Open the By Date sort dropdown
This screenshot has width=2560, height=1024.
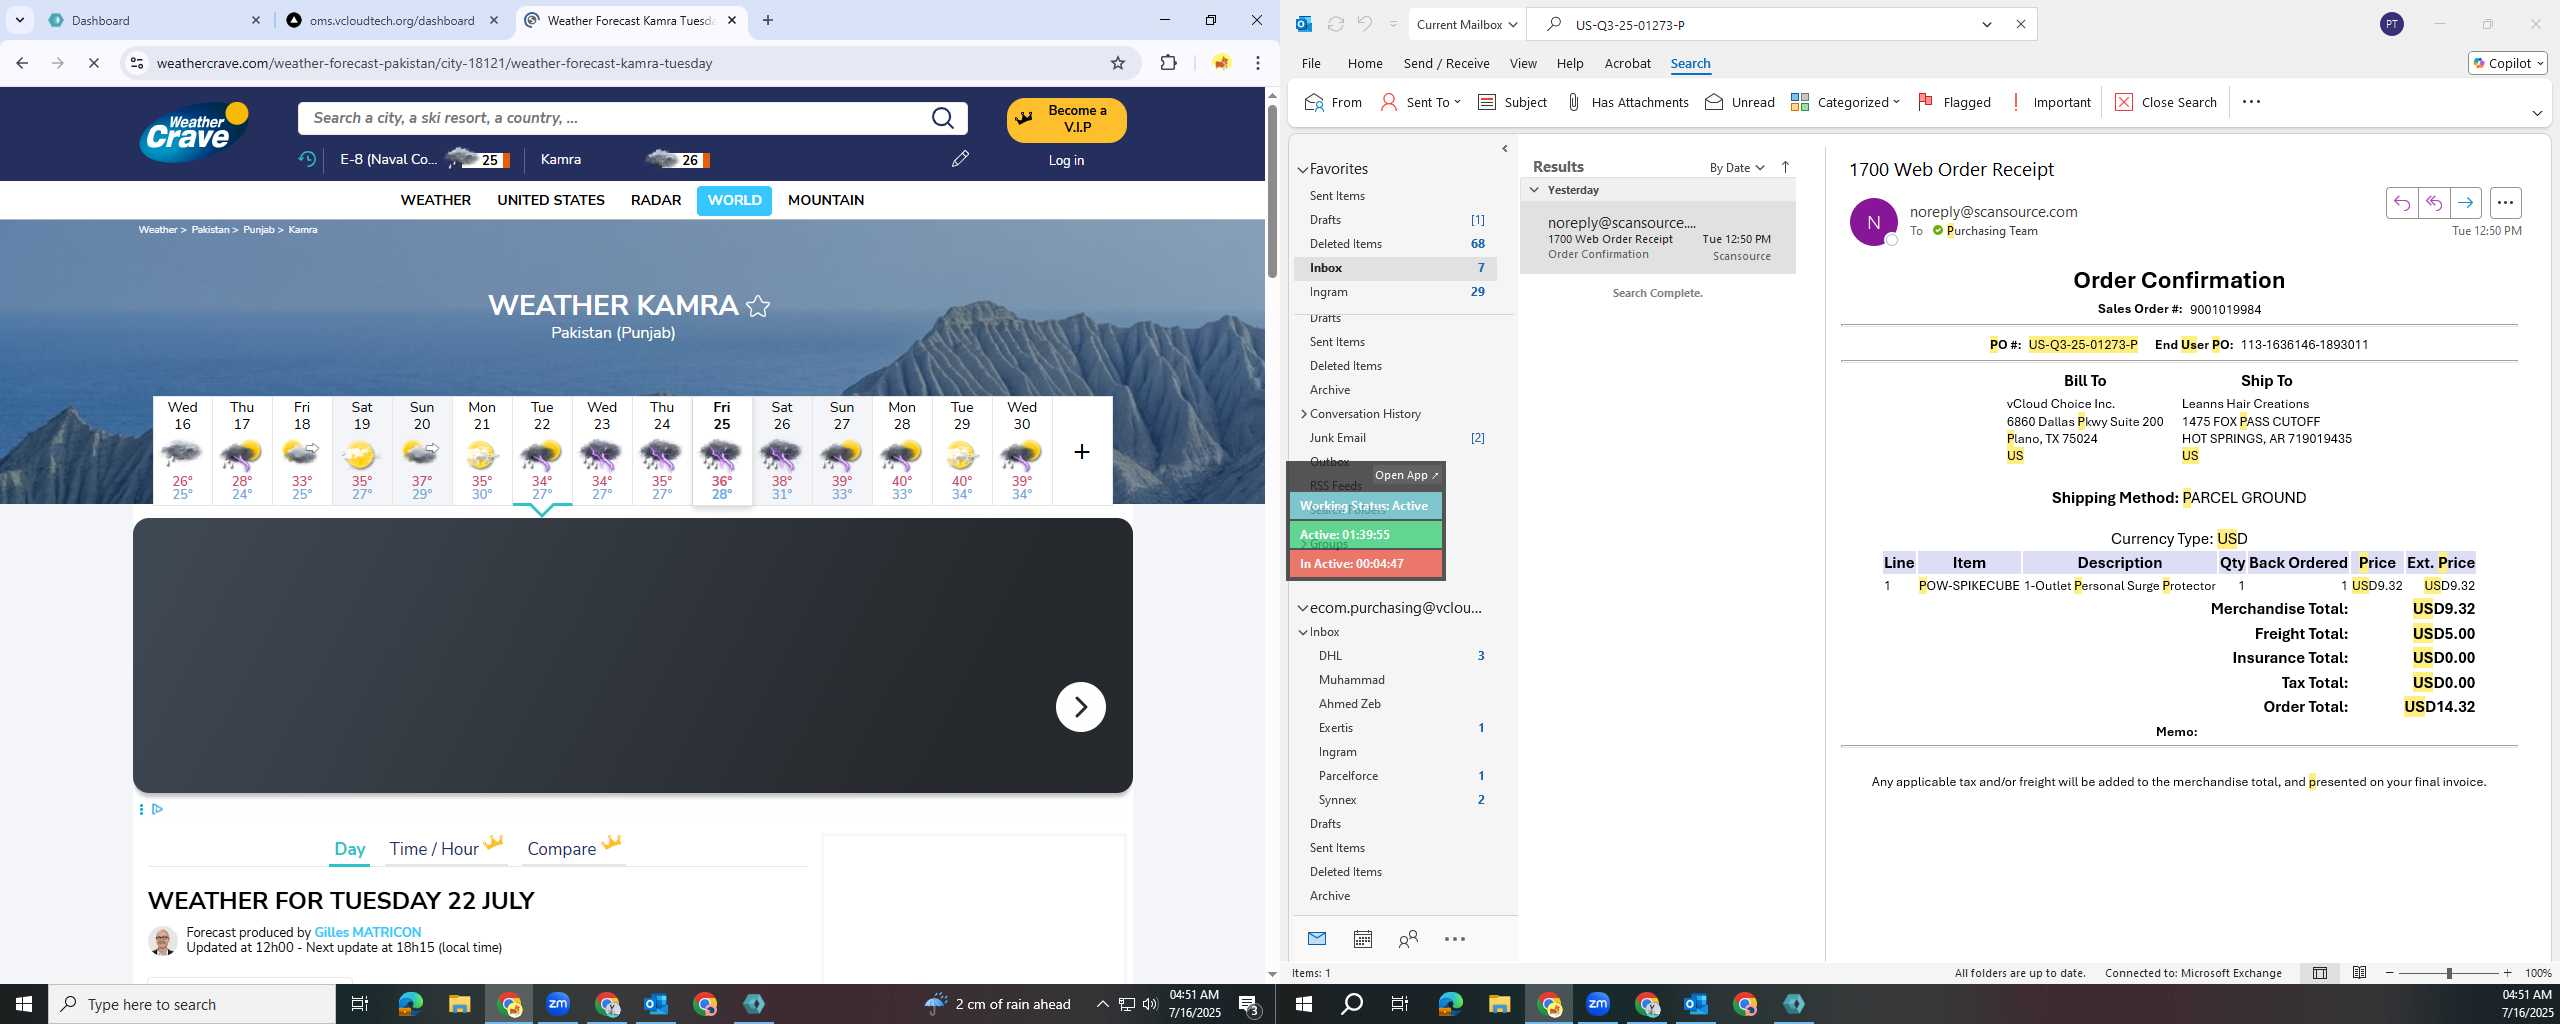point(1737,167)
